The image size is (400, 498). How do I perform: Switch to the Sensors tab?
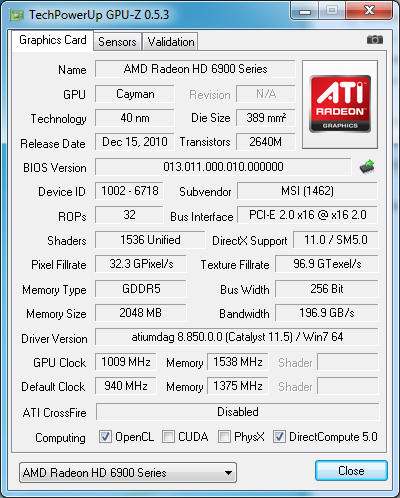pos(117,42)
